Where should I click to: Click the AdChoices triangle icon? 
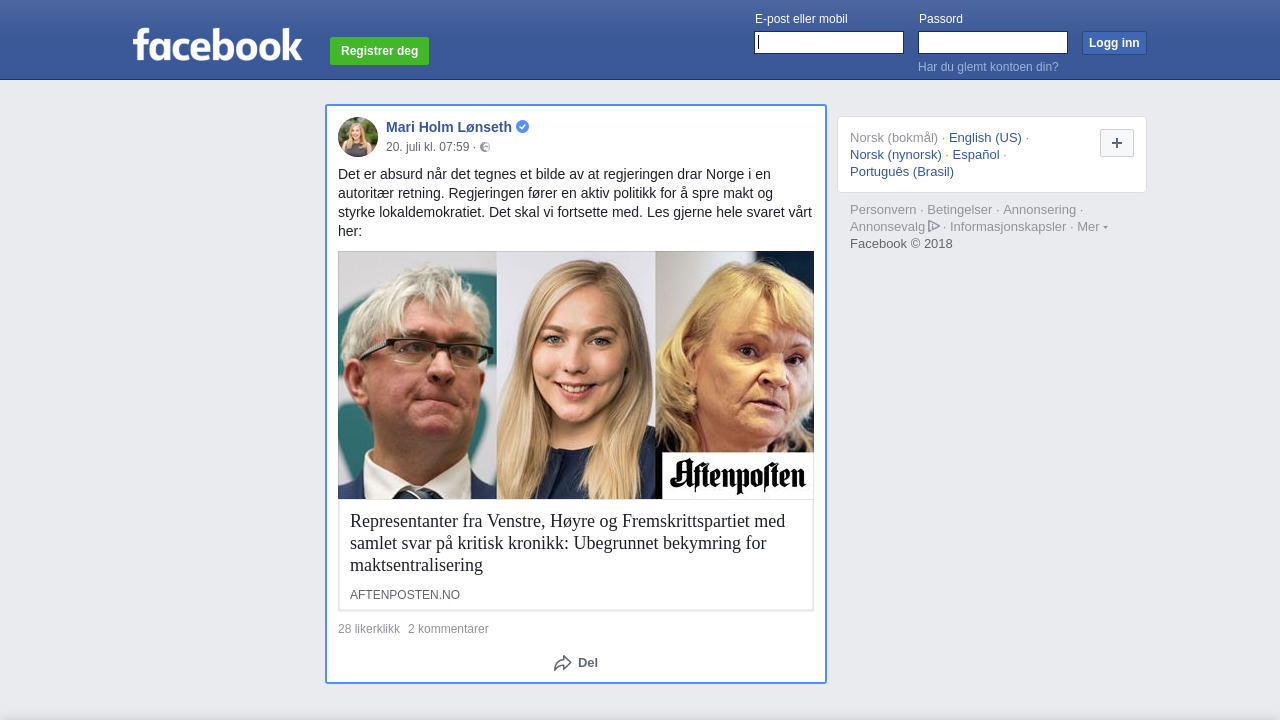934,226
